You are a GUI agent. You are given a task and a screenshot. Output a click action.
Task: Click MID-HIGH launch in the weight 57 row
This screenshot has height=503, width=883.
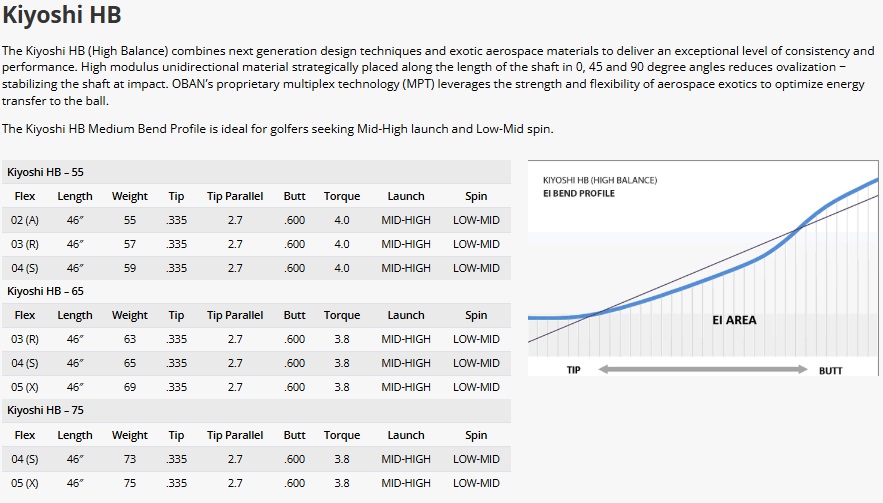406,244
